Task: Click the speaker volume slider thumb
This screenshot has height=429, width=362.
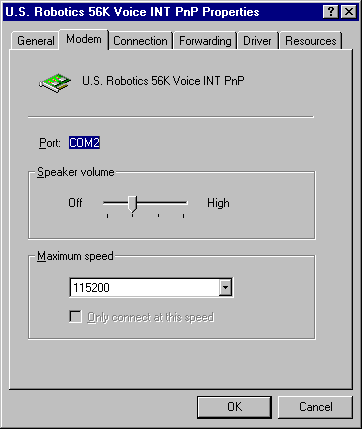Action: click(x=133, y=204)
